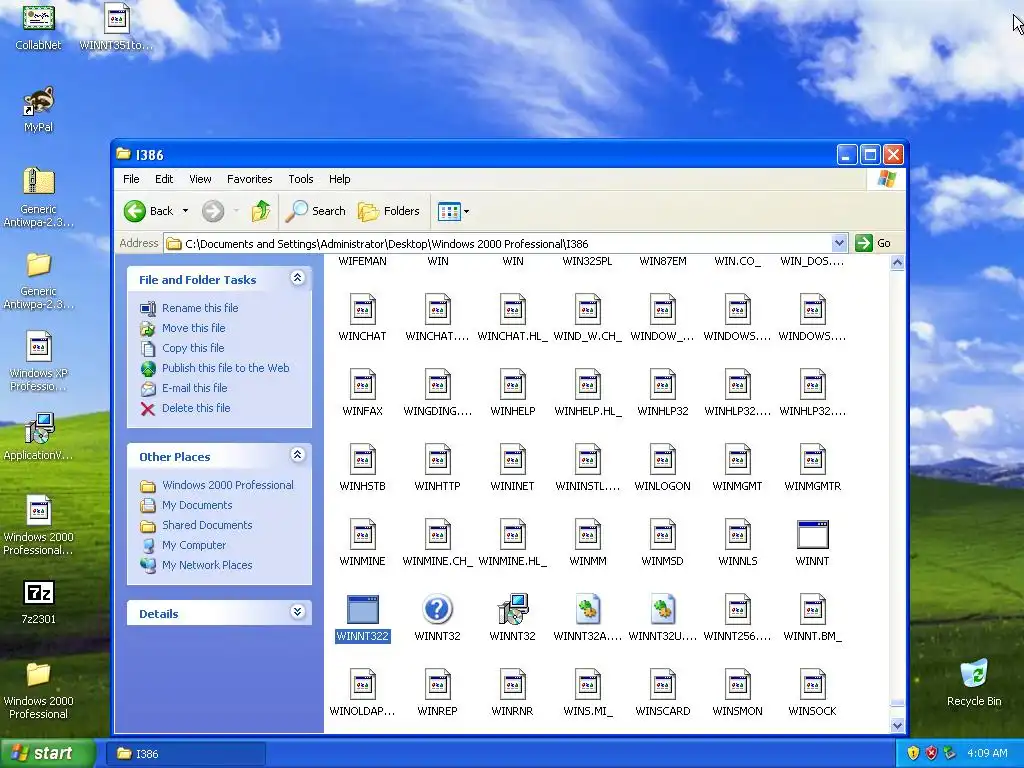1024x768 pixels.
Task: Select the ApplicationV... desktop icon
Action: pos(39,428)
